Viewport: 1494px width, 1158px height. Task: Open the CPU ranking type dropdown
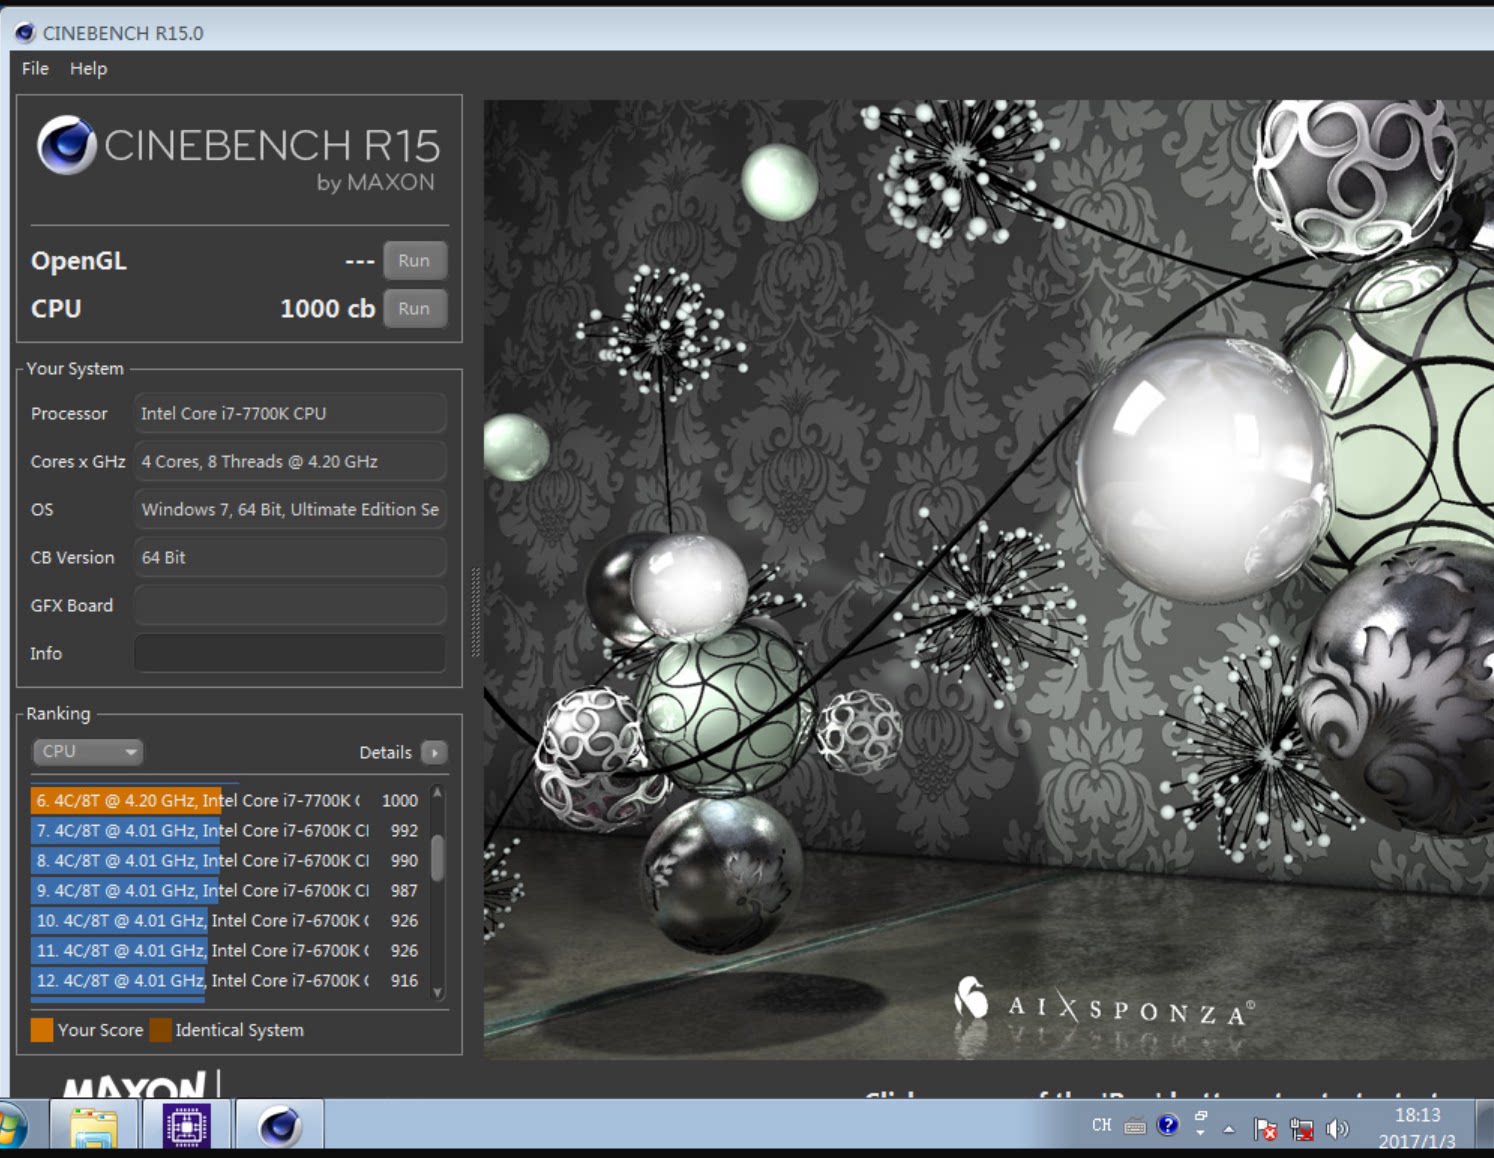88,751
